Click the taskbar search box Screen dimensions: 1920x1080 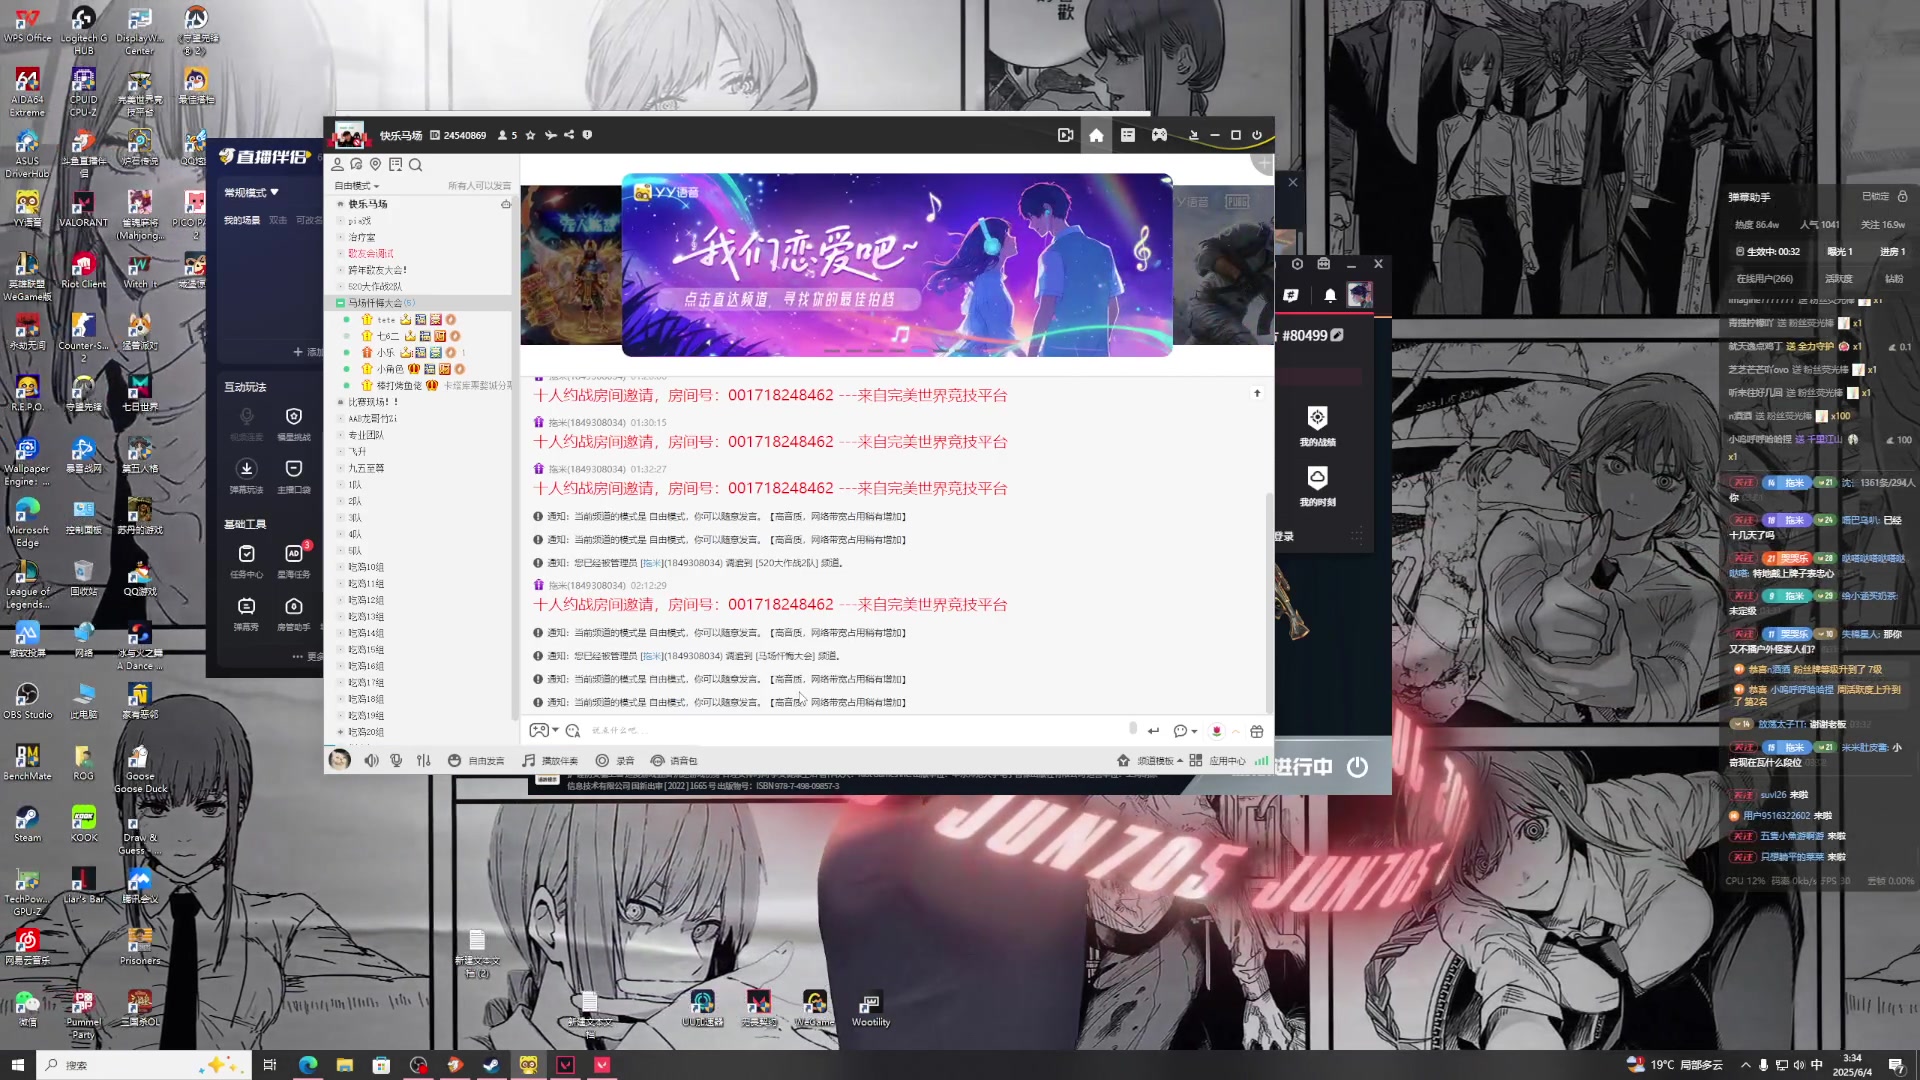click(x=143, y=1065)
